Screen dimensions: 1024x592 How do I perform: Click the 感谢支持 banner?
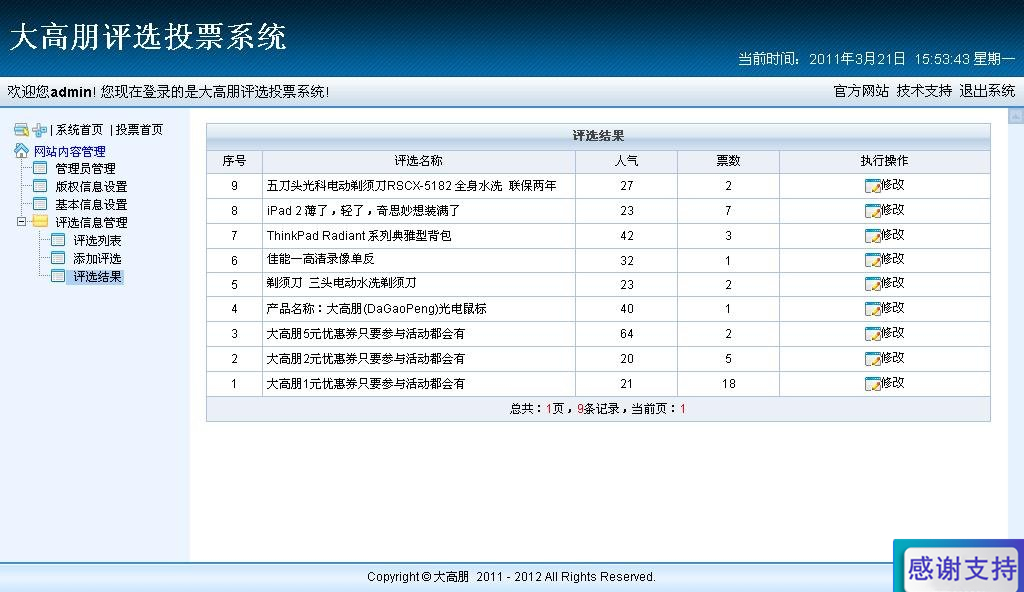tap(961, 568)
